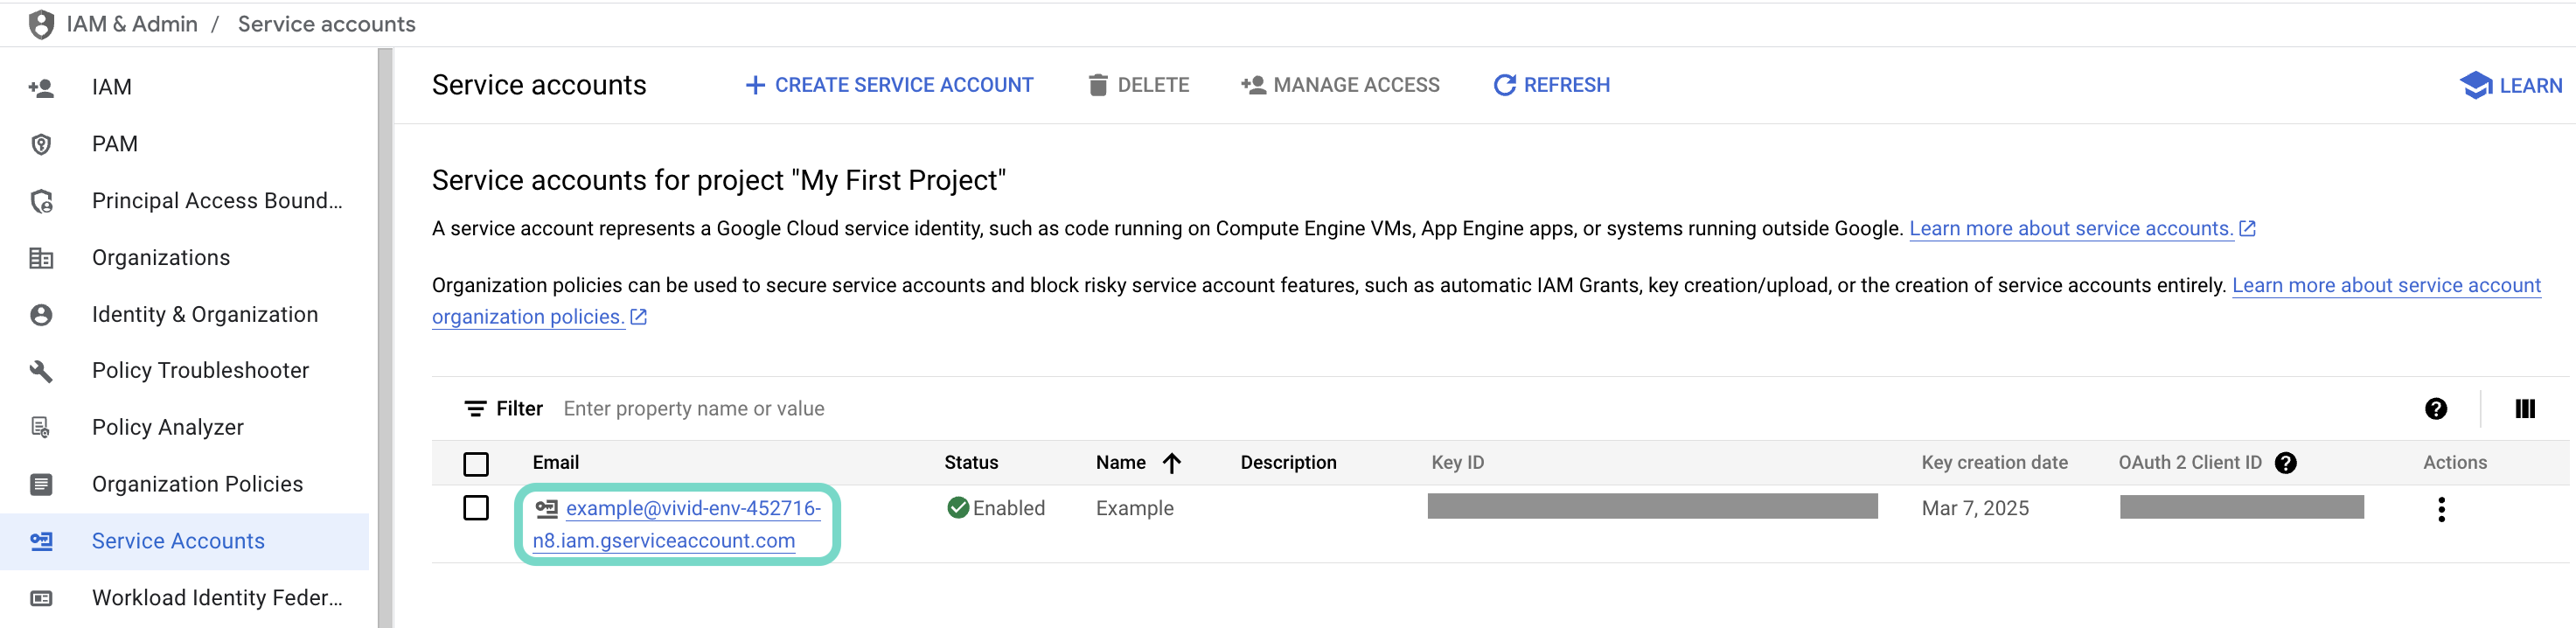The height and width of the screenshot is (628, 2576).
Task: Click the IAM & Admin shield icon
Action: [41, 24]
